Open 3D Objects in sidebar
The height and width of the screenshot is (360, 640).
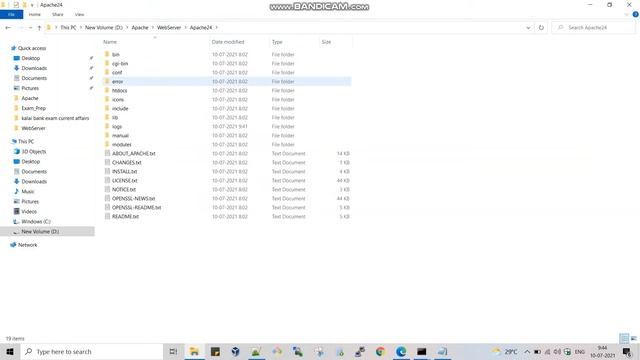click(33, 151)
